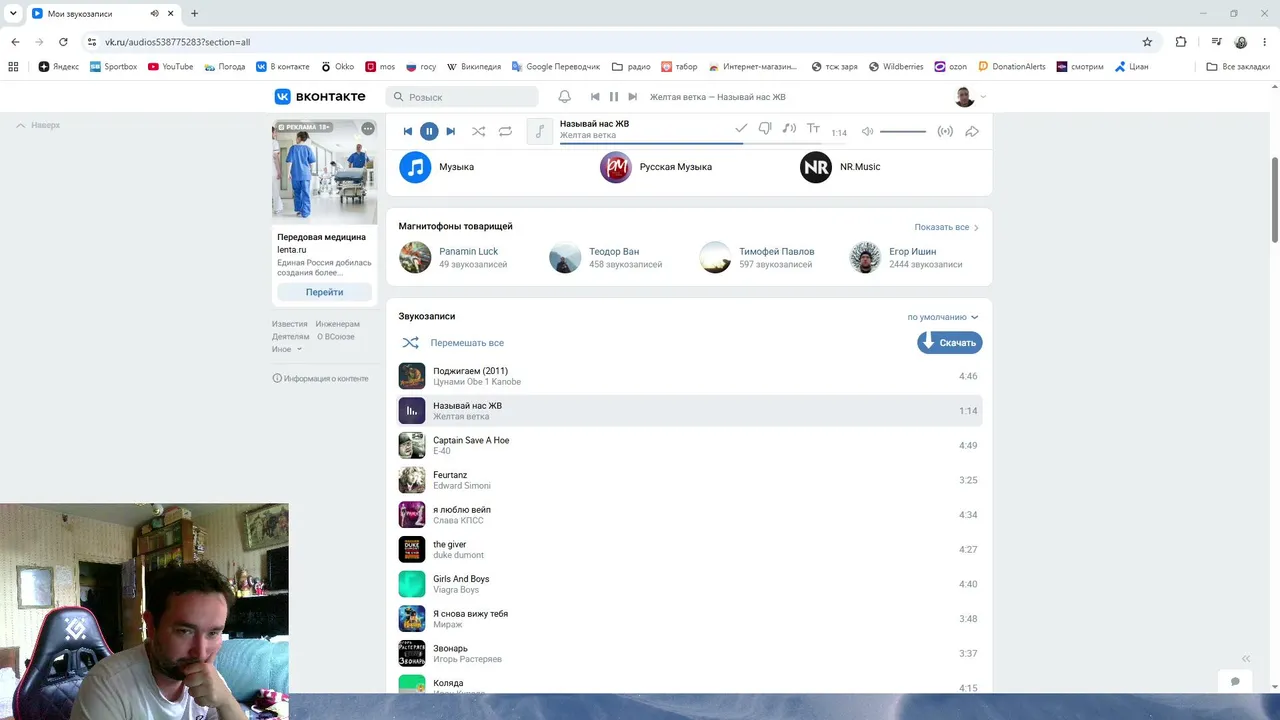Viewport: 1280px width, 720px height.
Task: Open notifications bell in VK header
Action: 565,97
